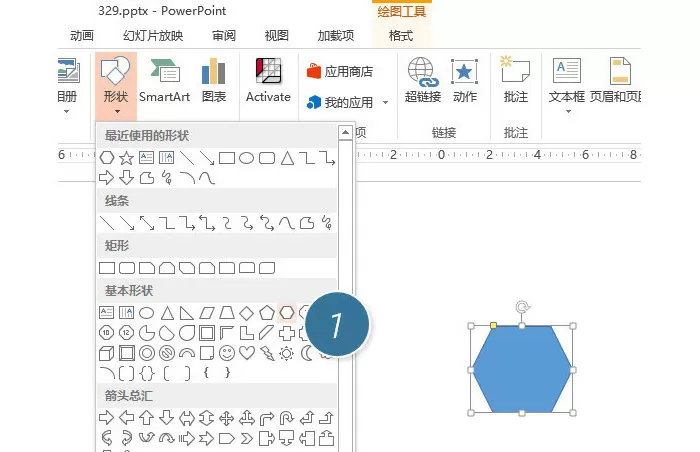Insert a SmartArt graphic
700x452 pixels.
point(165,80)
